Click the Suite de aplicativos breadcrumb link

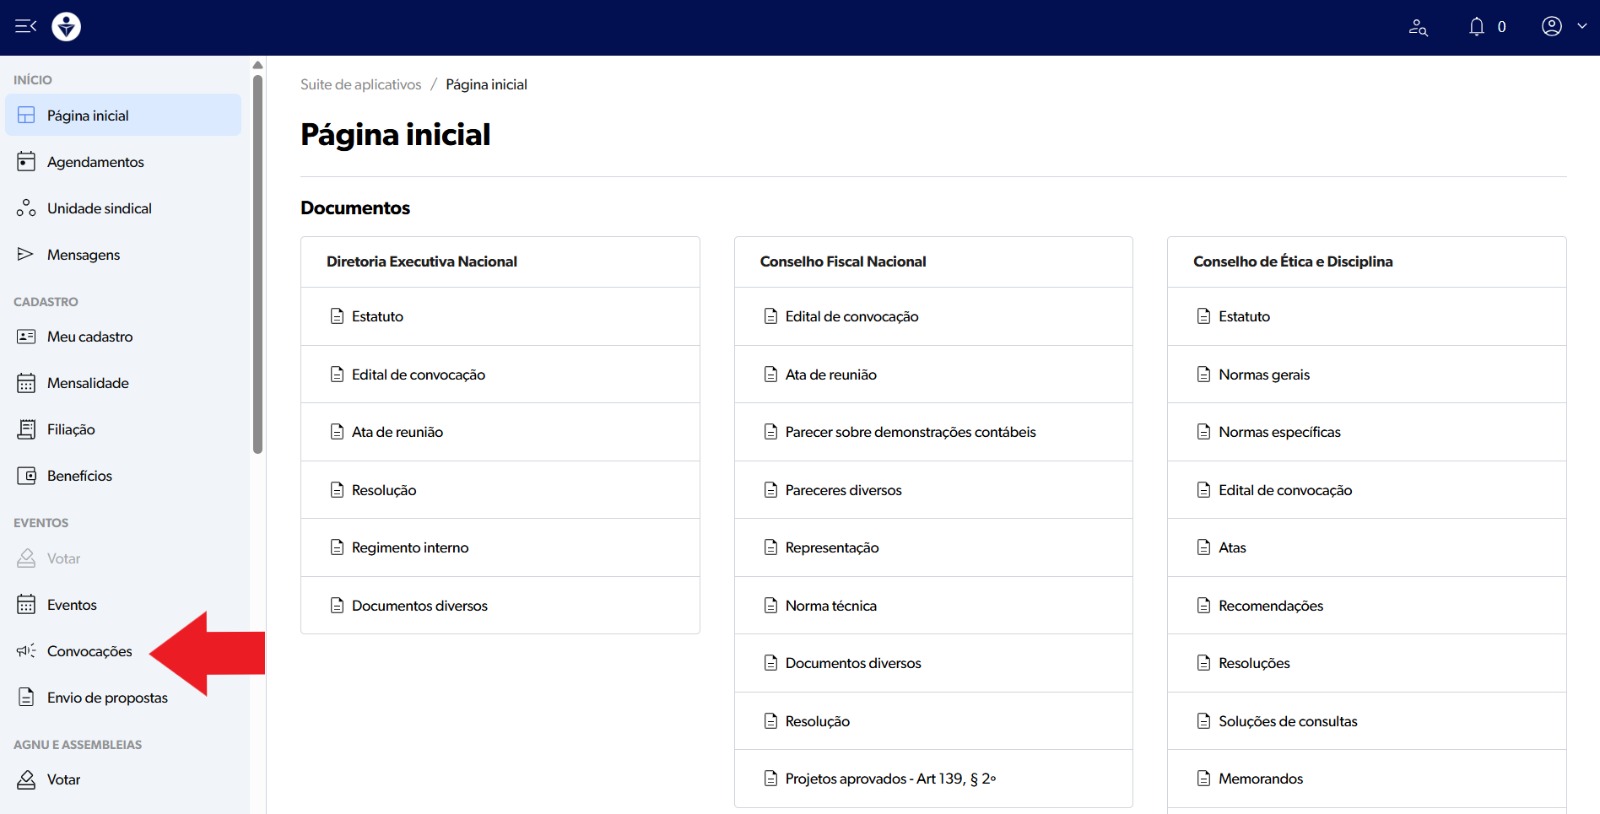(360, 85)
